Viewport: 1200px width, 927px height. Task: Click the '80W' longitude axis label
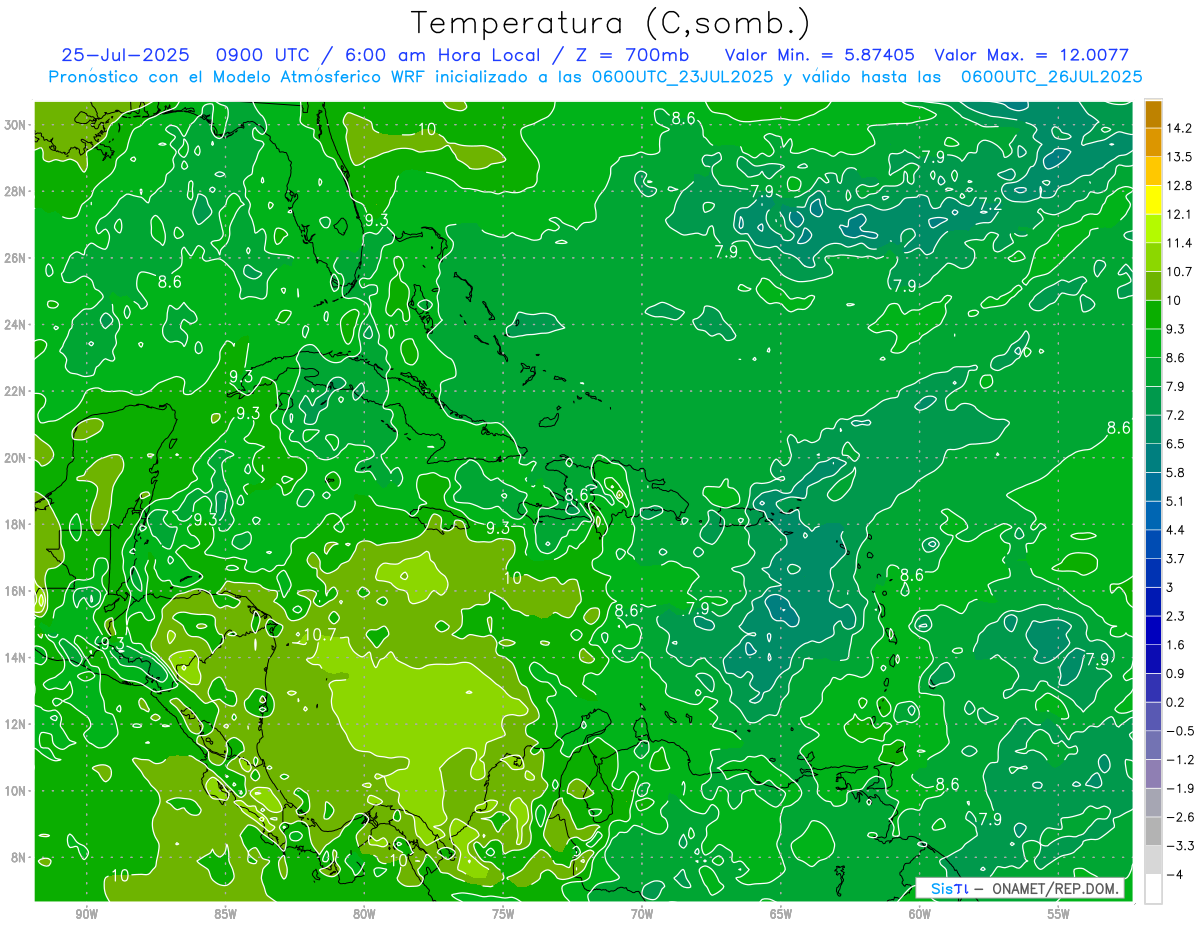click(x=364, y=914)
